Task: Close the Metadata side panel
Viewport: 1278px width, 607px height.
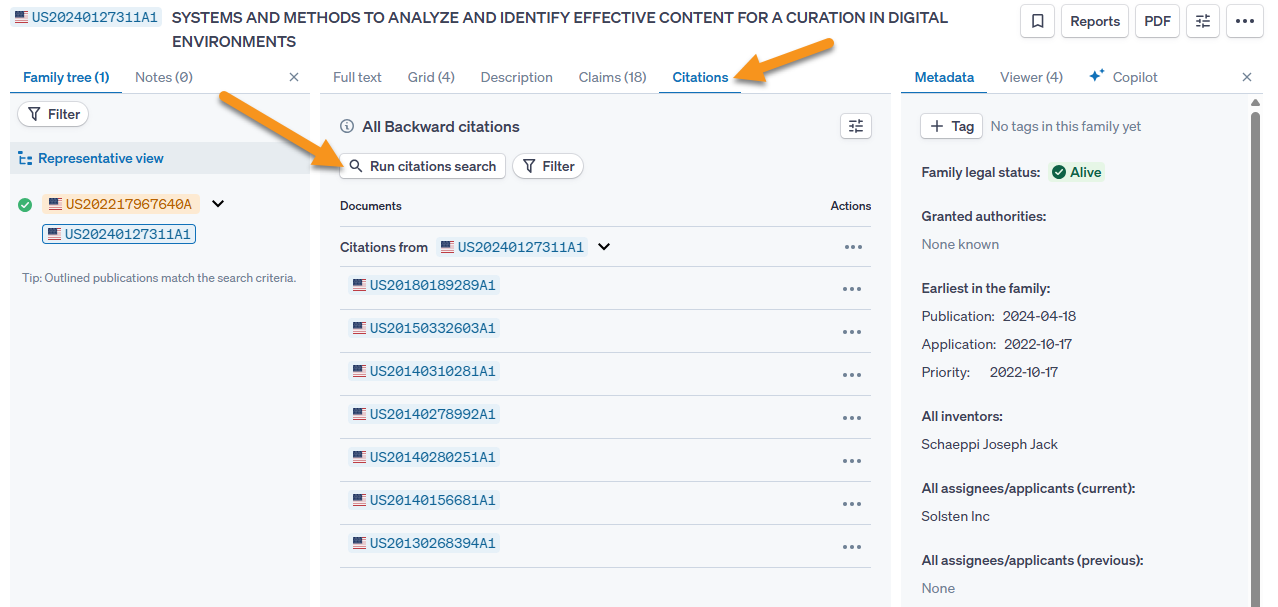Action: [1246, 77]
